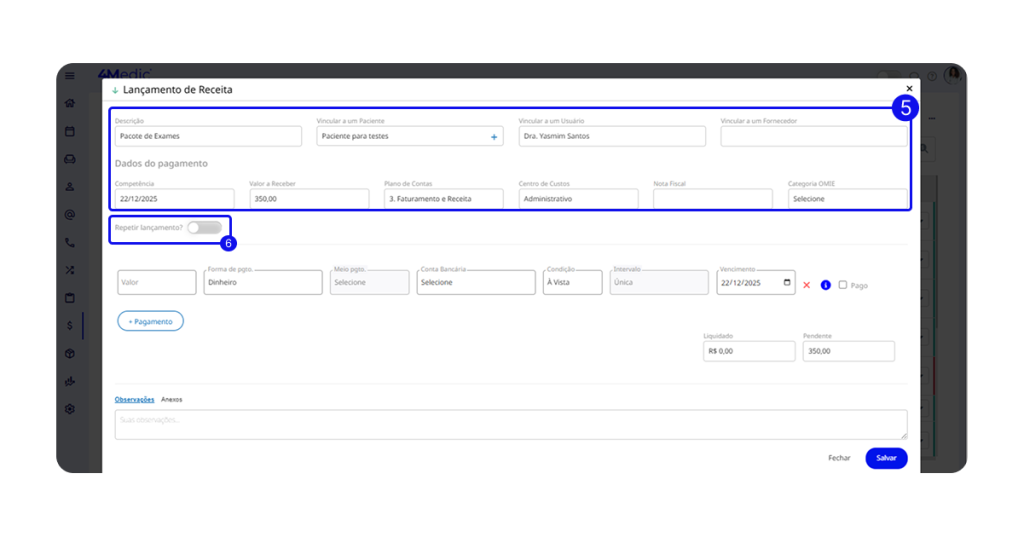Screen dimensions: 1024x537
Task: Switch to the Anexos tab
Action: point(172,399)
